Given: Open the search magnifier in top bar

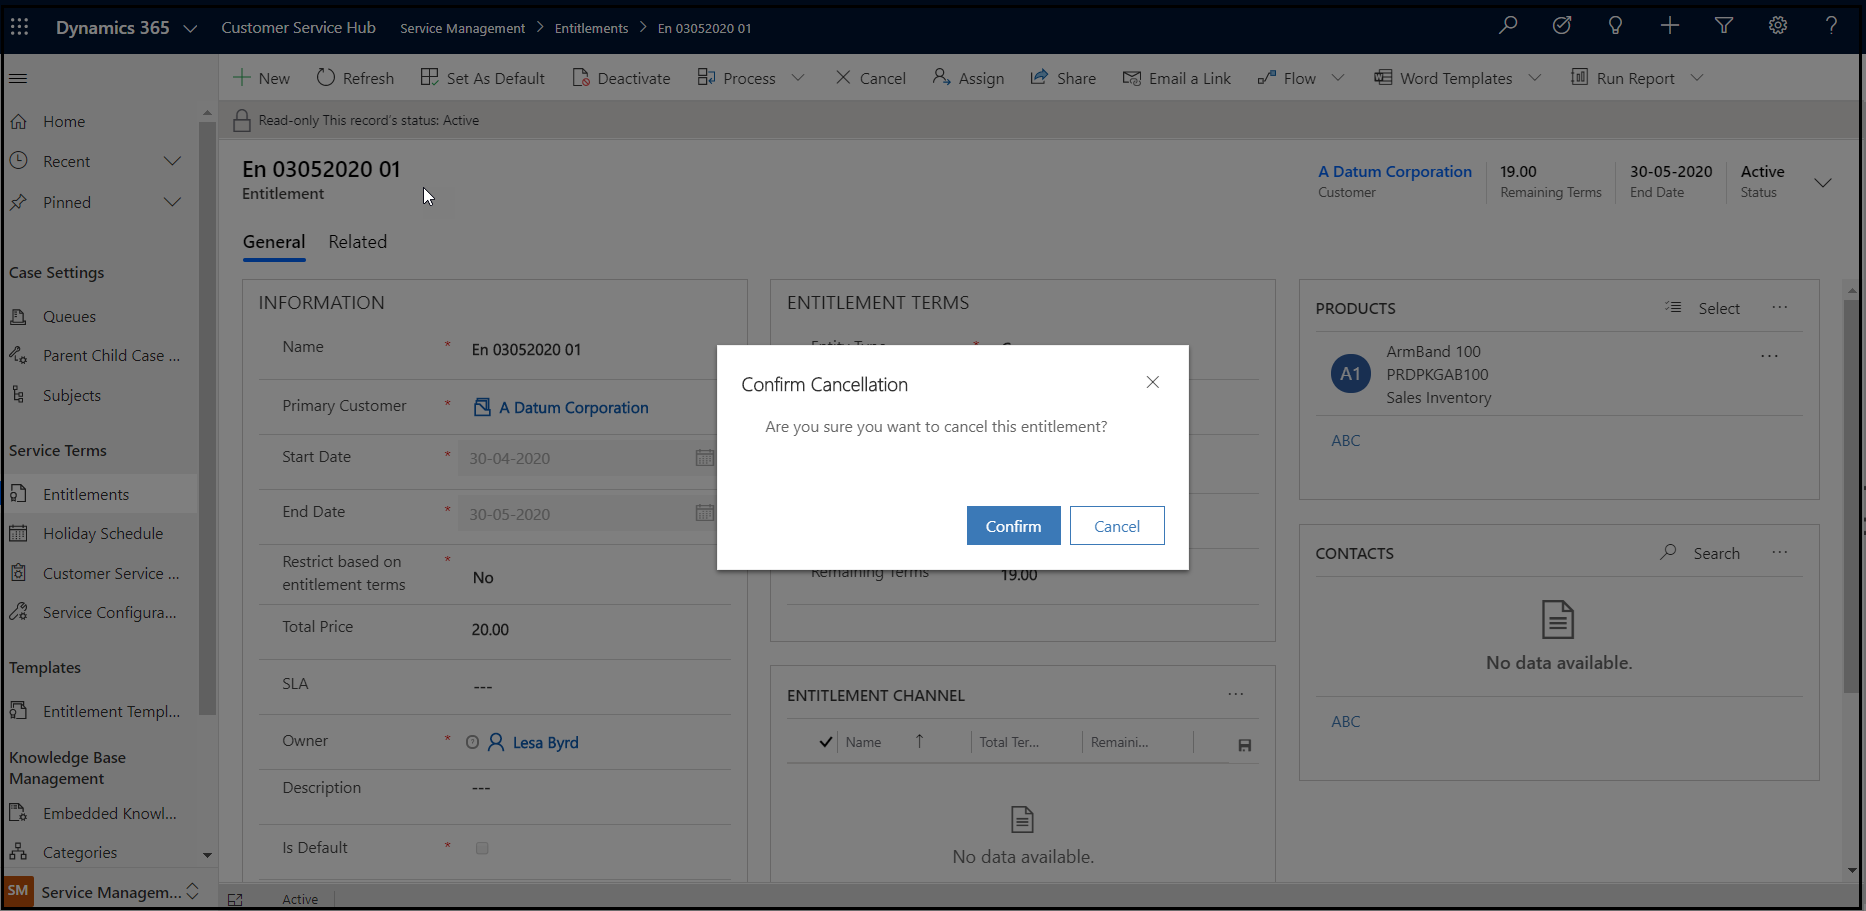Looking at the screenshot, I should pyautogui.click(x=1508, y=26).
